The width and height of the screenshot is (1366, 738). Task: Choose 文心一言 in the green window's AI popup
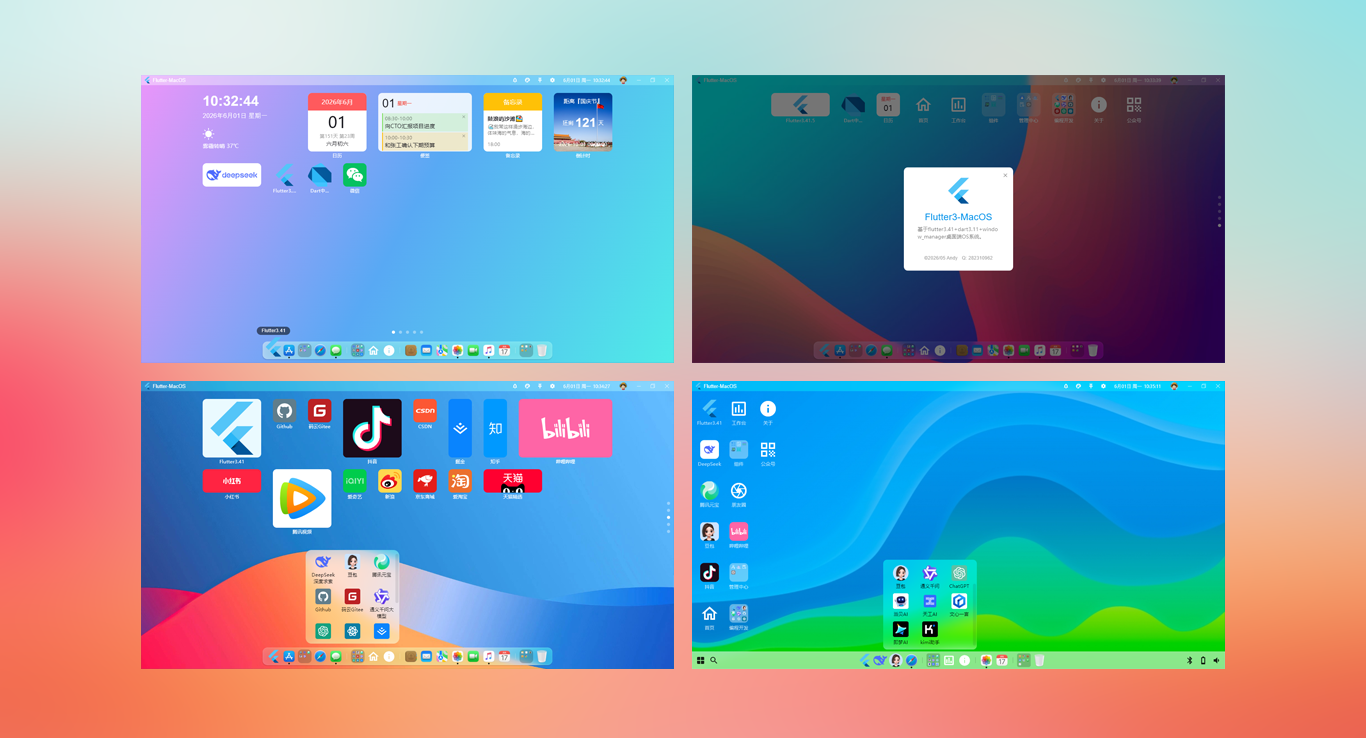click(960, 601)
